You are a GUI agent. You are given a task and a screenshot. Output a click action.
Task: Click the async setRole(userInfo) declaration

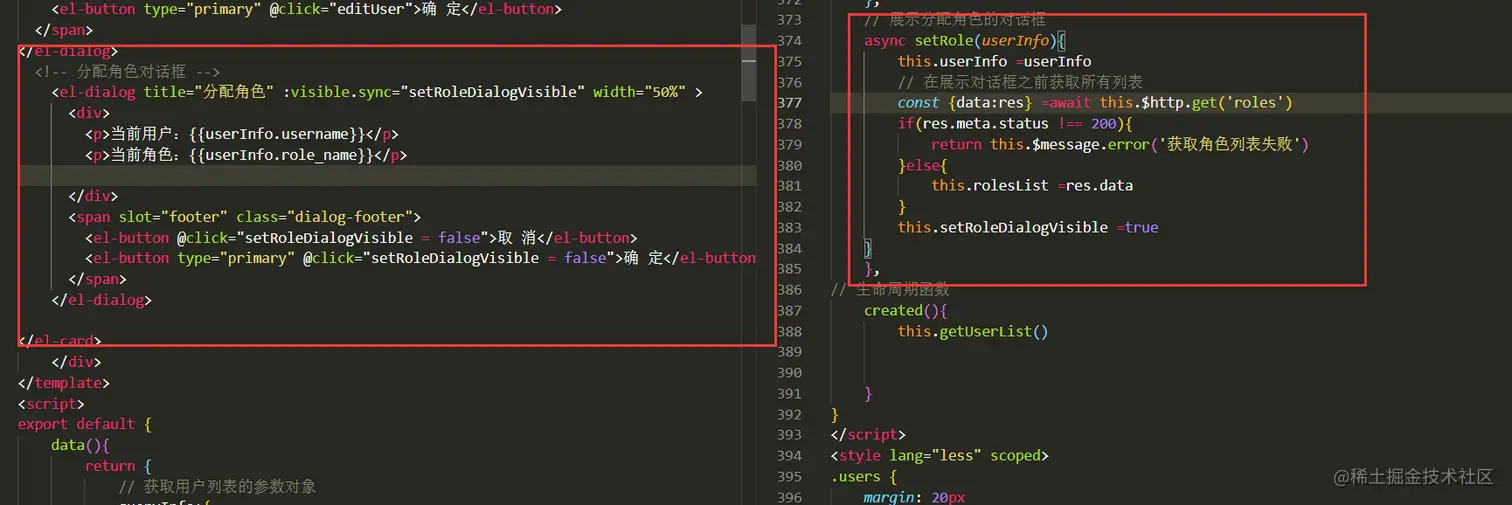coord(966,41)
